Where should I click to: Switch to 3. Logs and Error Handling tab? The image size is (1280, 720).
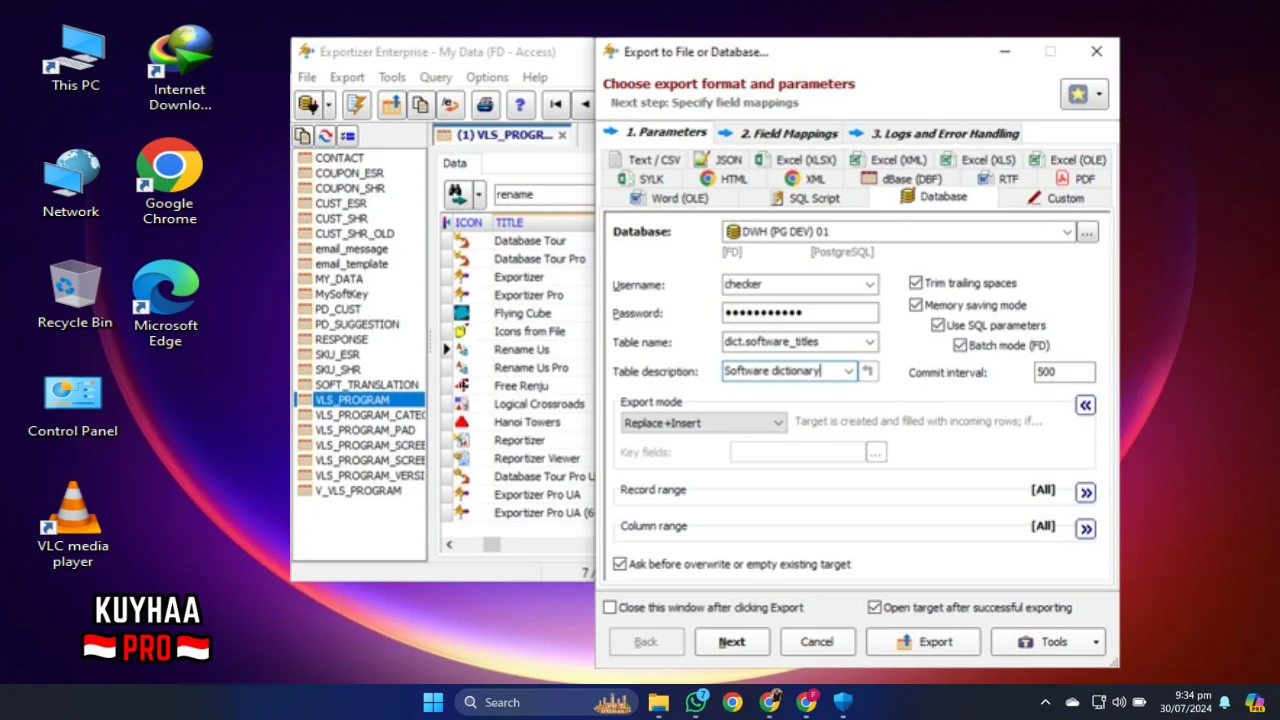(x=935, y=133)
